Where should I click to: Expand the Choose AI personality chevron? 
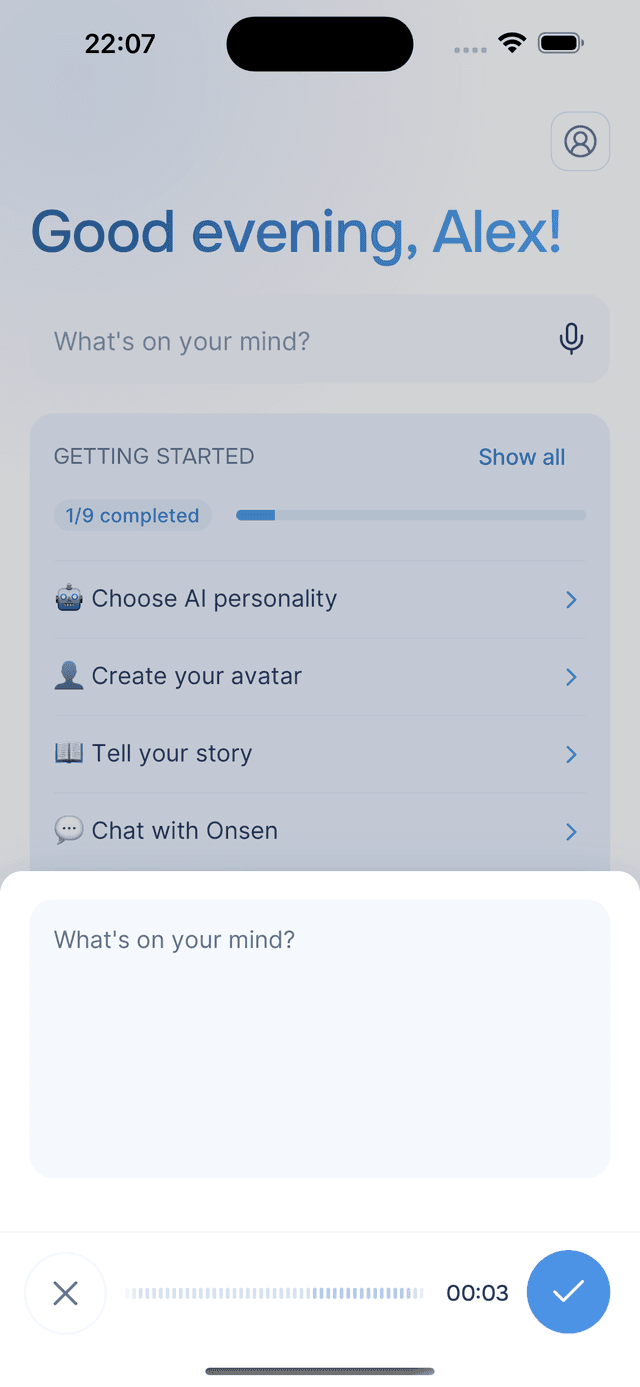click(571, 600)
